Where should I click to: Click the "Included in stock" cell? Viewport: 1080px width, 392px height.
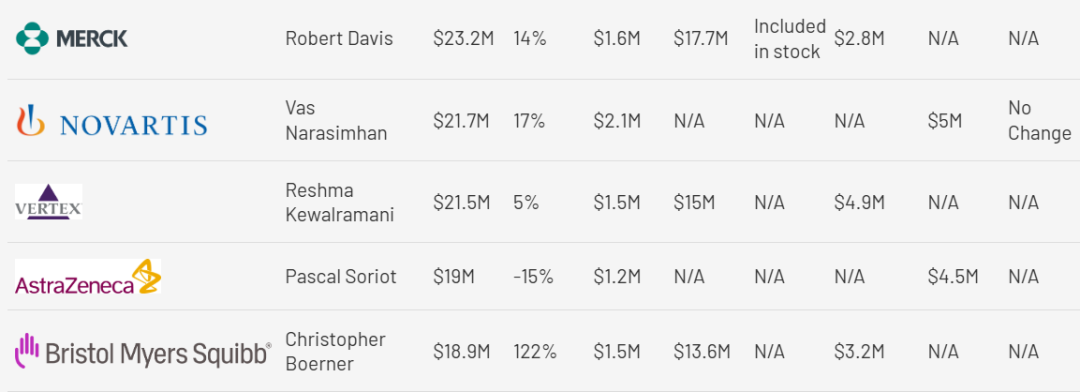[789, 39]
